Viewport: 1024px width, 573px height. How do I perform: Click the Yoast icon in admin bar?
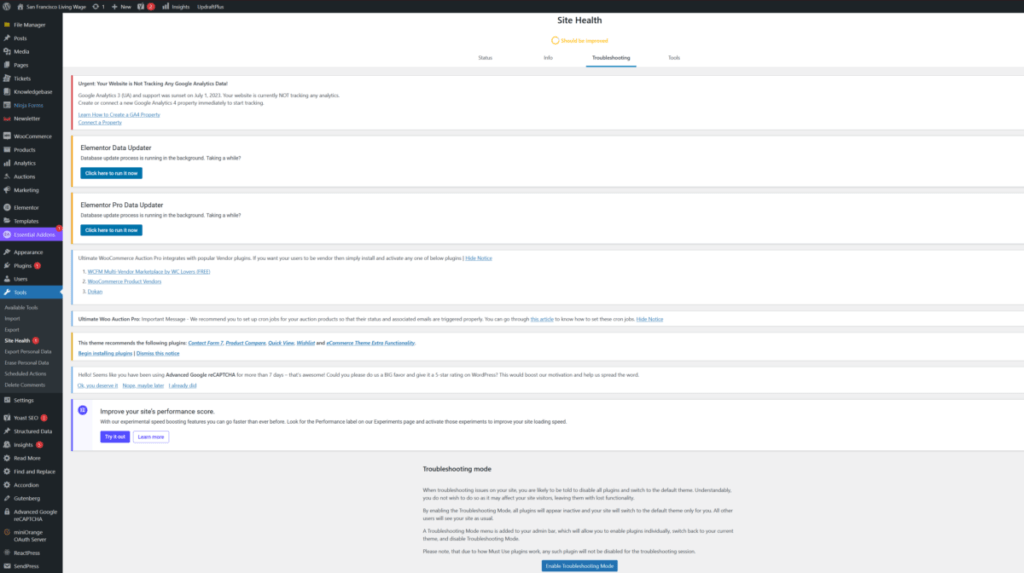coord(140,7)
